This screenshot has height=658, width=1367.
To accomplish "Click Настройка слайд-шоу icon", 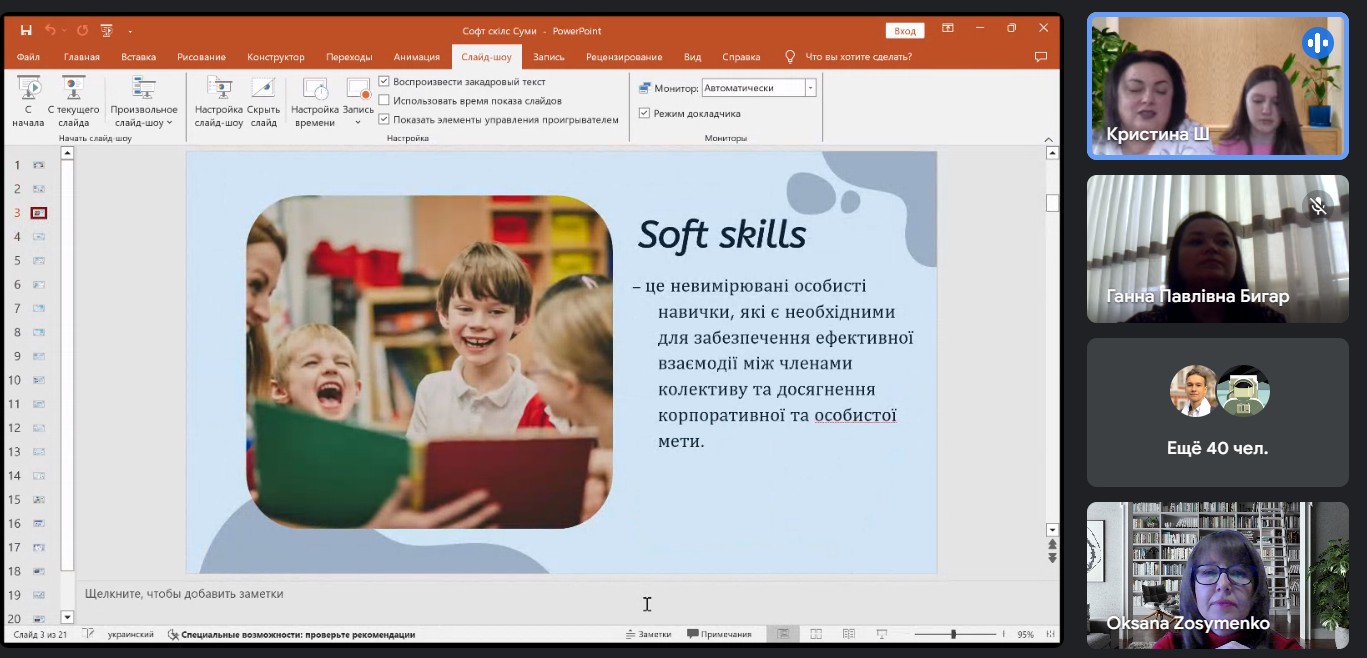I will [x=219, y=88].
